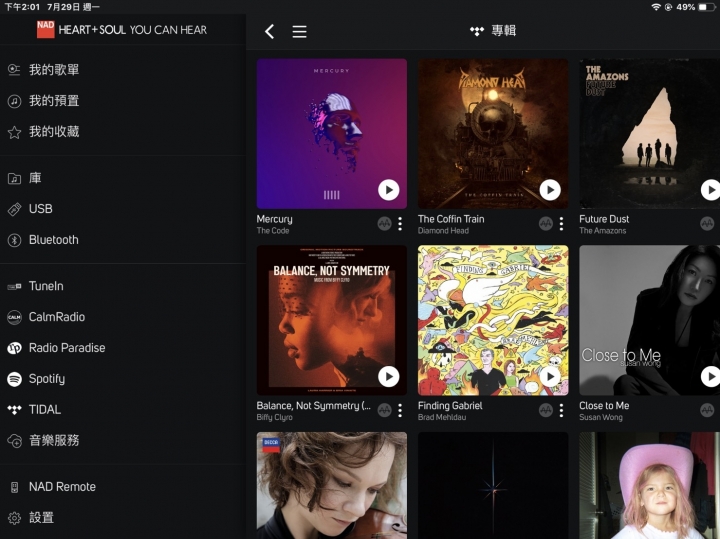Click the TIDAL sidebar logo icon

coord(14,410)
